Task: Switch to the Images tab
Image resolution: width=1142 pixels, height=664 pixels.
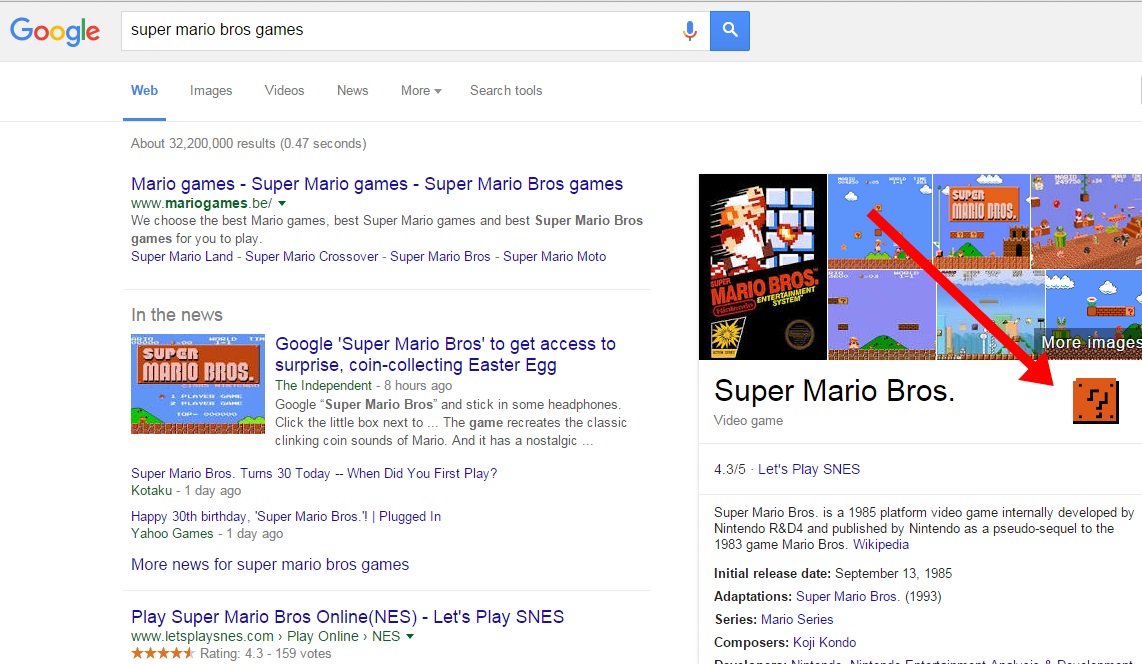Action: (x=211, y=90)
